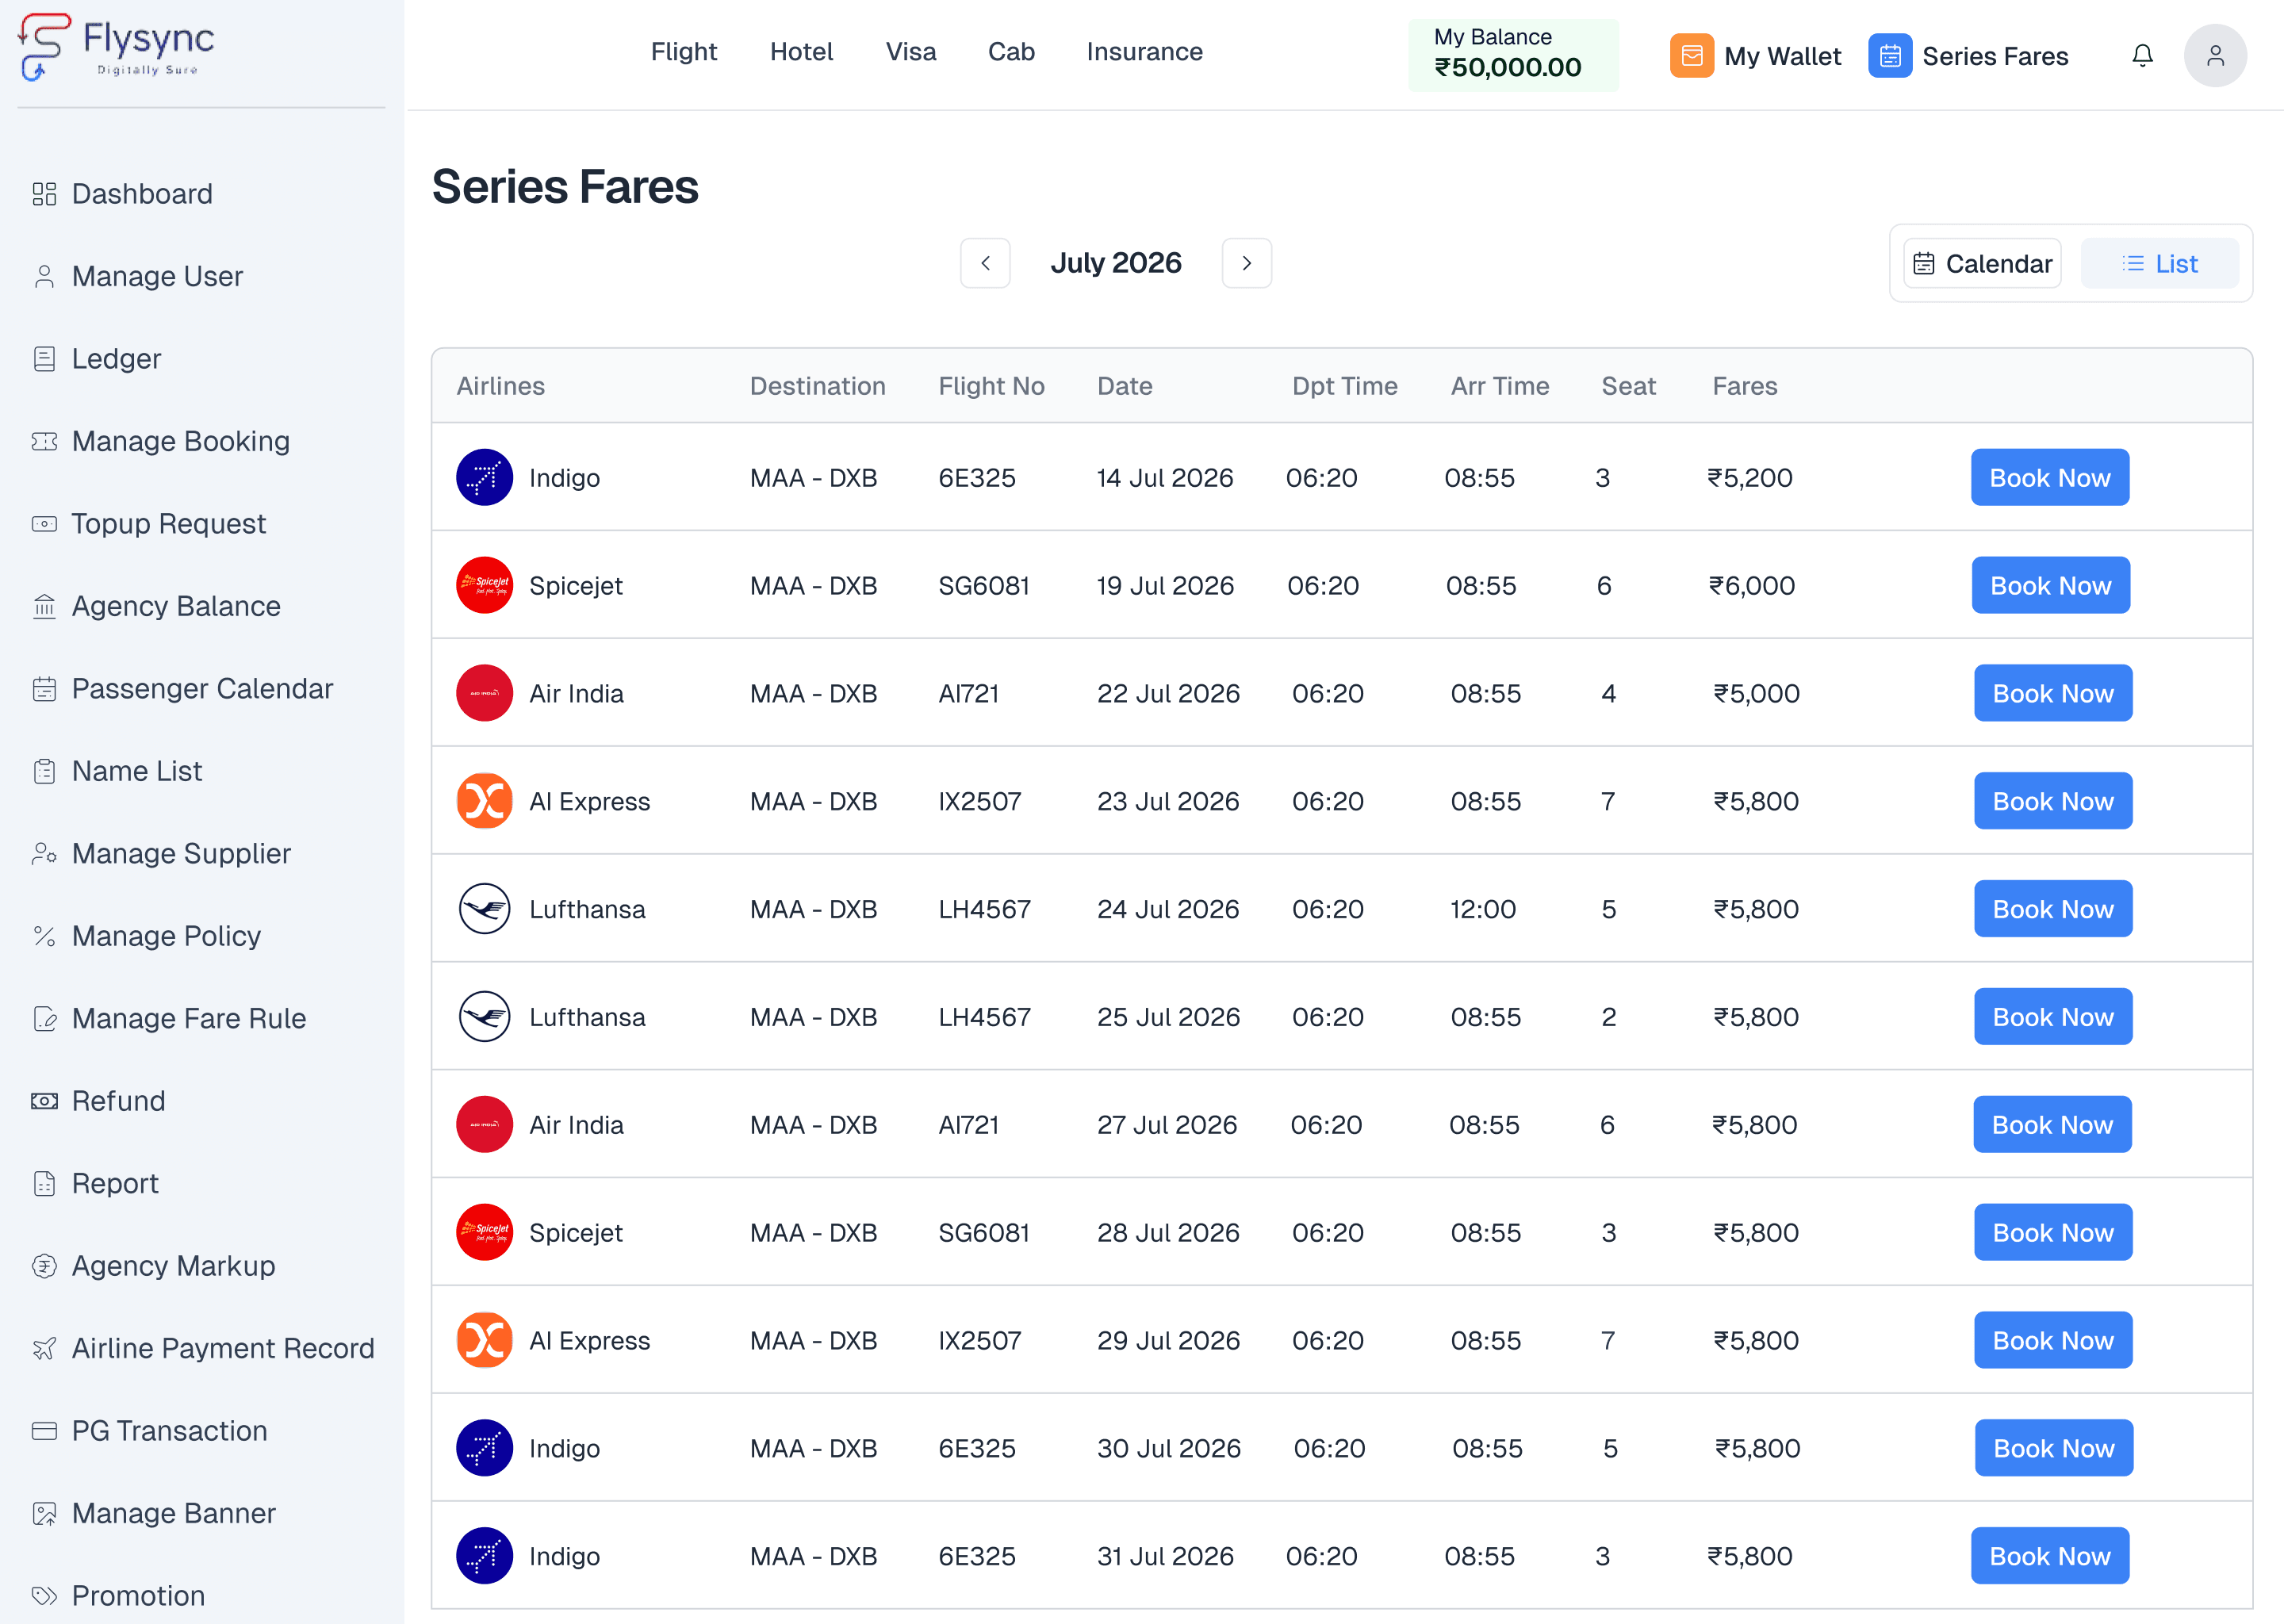Click the Manage Booking ticket icon
This screenshot has height=1624, width=2284.
[x=44, y=441]
